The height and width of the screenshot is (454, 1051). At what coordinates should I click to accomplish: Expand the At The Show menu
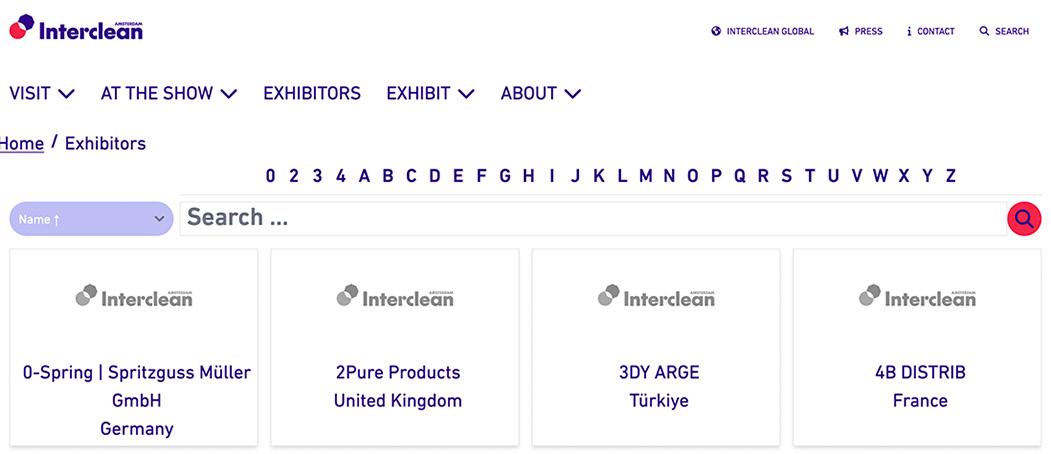tap(169, 93)
